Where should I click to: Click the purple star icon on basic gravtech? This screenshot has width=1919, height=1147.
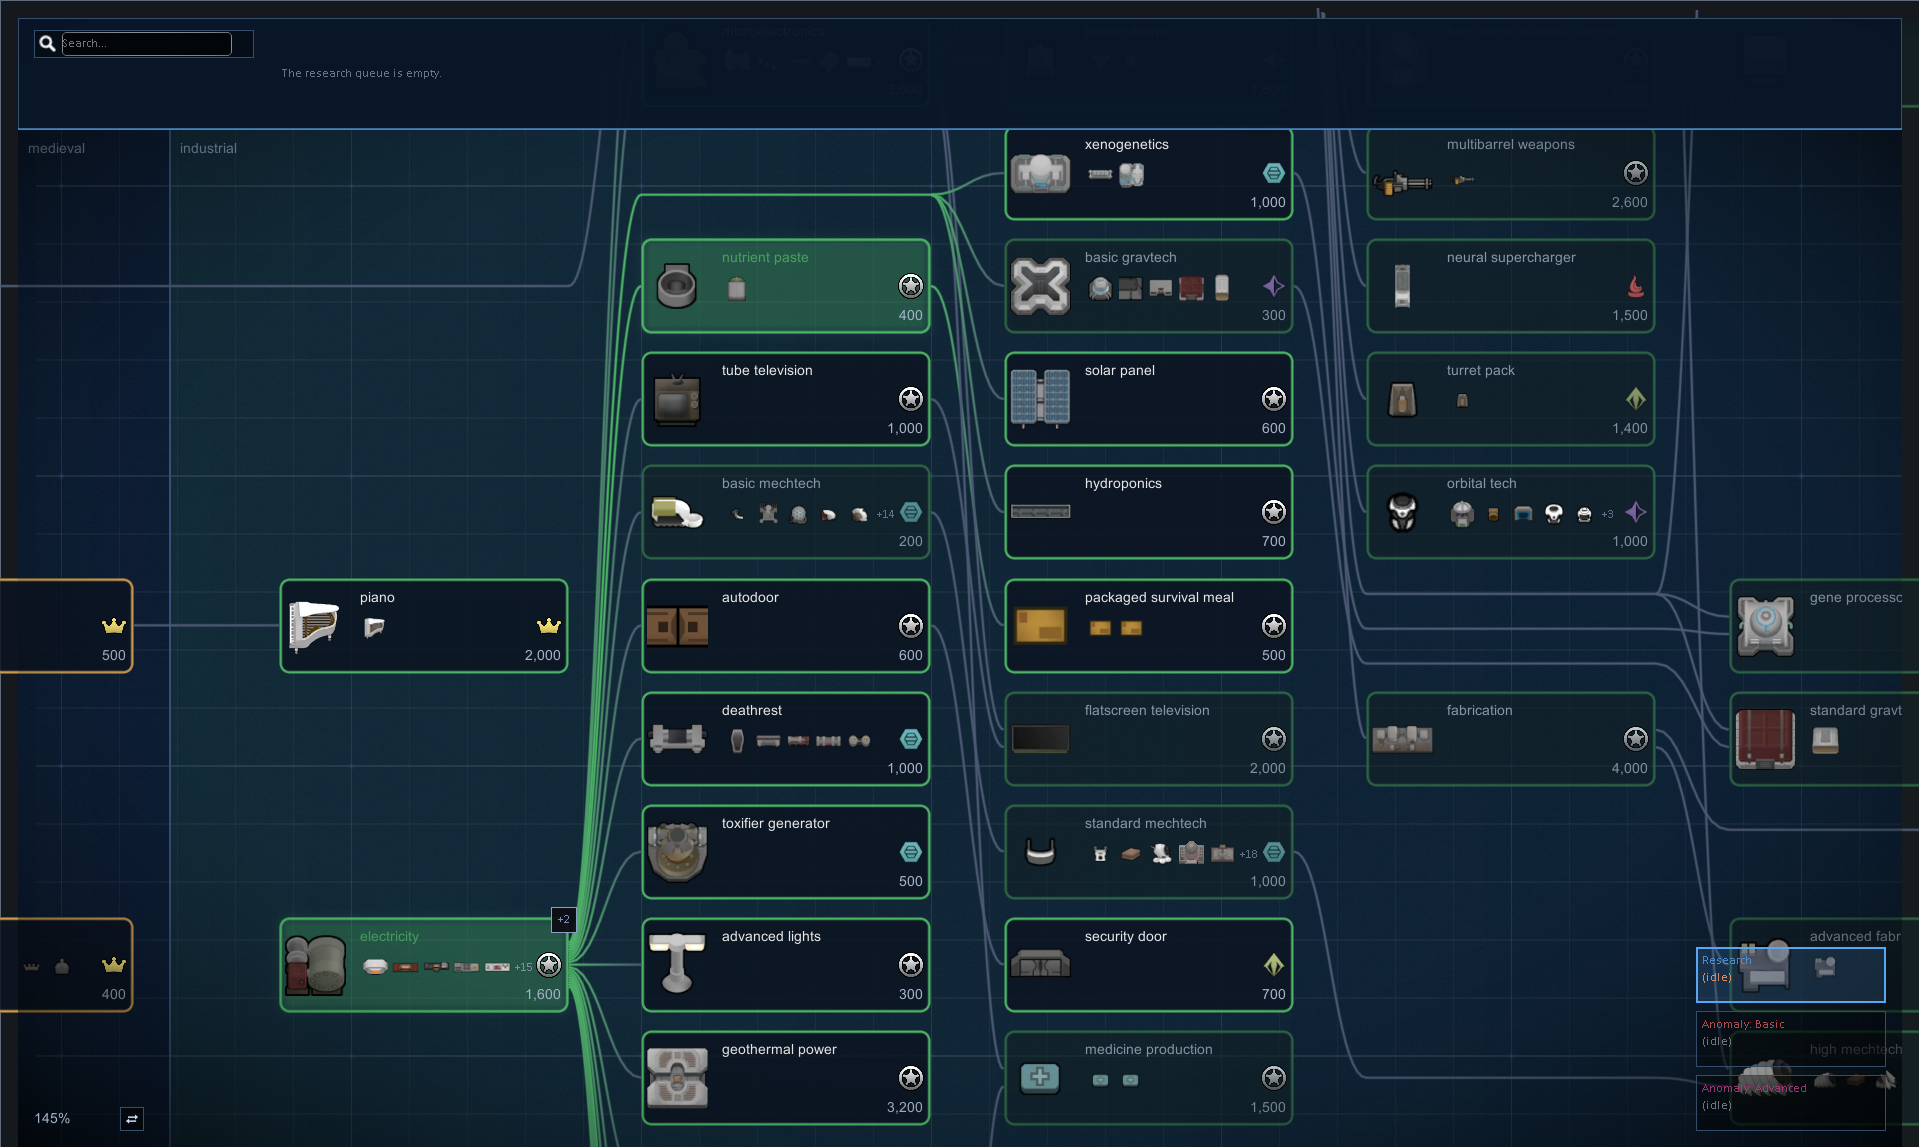pyautogui.click(x=1273, y=286)
